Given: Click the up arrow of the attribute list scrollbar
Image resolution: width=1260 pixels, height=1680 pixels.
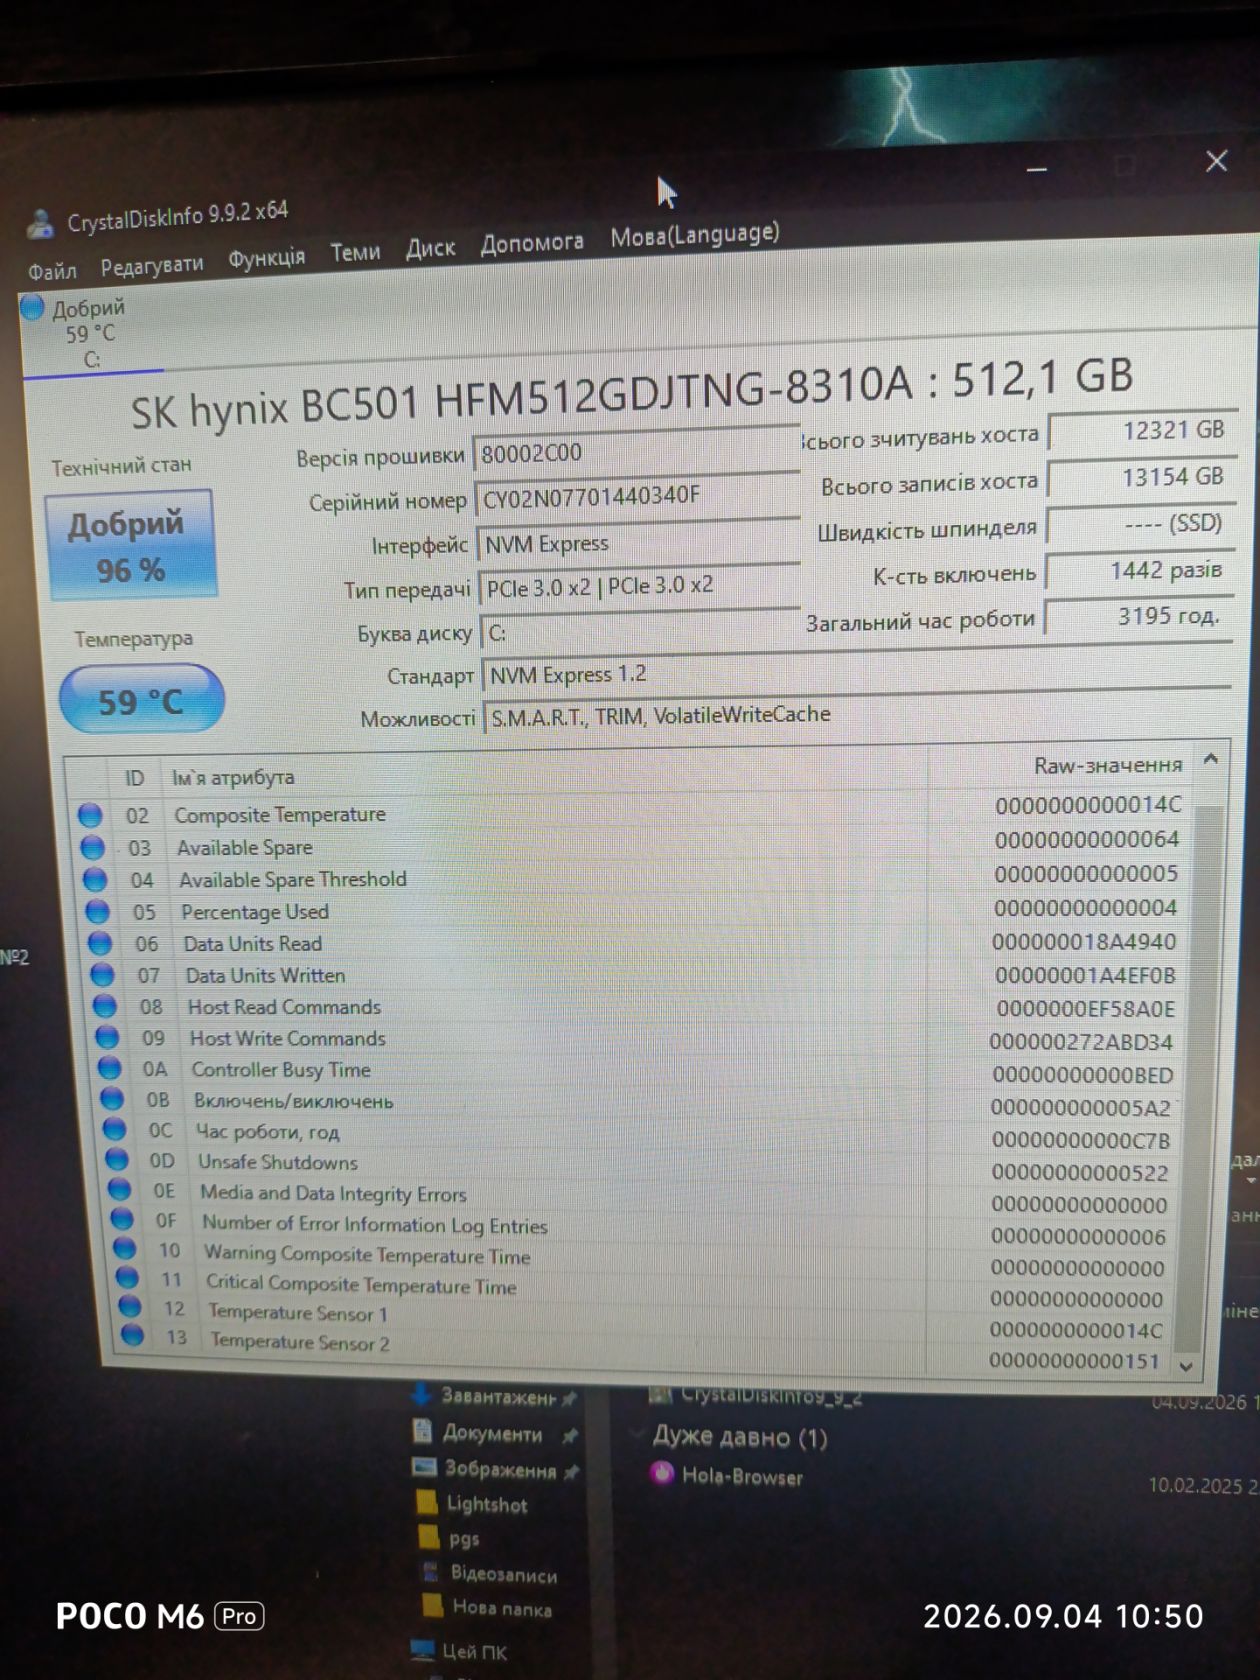Looking at the screenshot, I should (x=1211, y=759).
